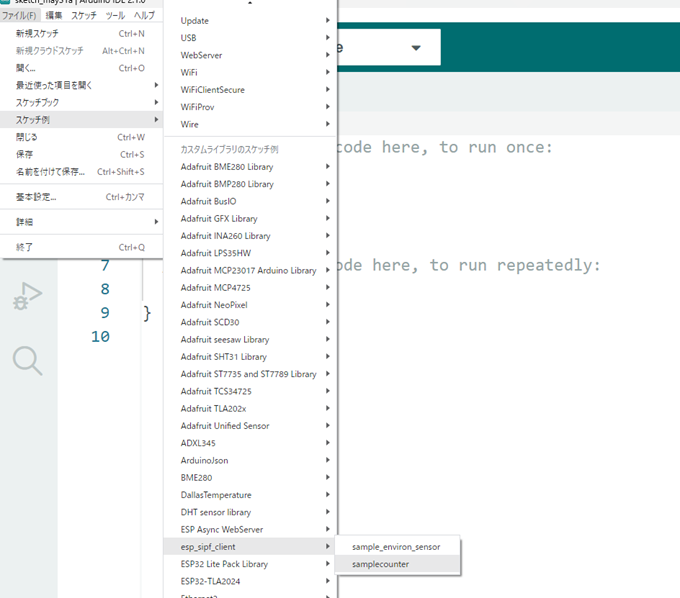Expand Adafruit MCP4725 examples
The height and width of the screenshot is (598, 680).
[250, 288]
